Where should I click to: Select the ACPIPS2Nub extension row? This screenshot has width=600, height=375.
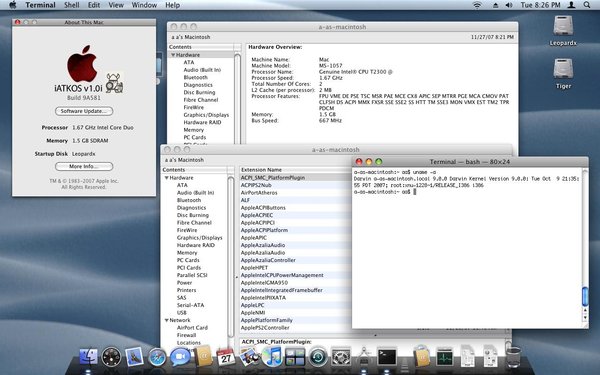coord(295,185)
